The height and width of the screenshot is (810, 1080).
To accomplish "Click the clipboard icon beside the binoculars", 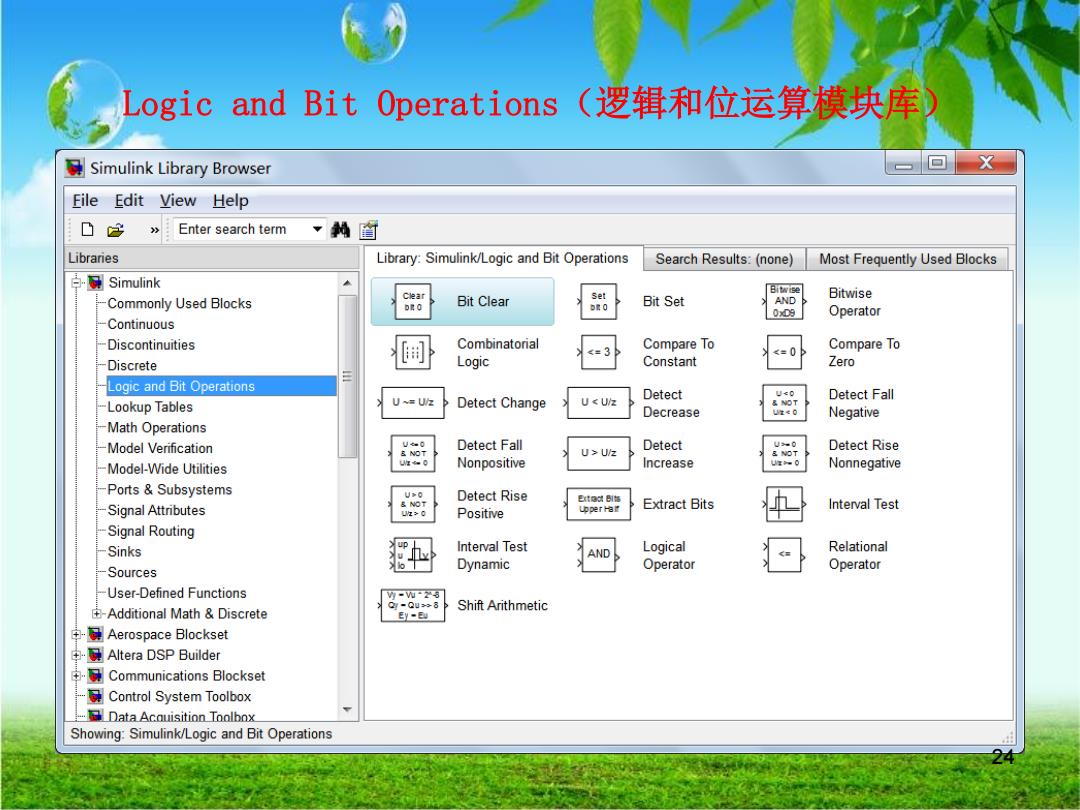I will tap(368, 229).
